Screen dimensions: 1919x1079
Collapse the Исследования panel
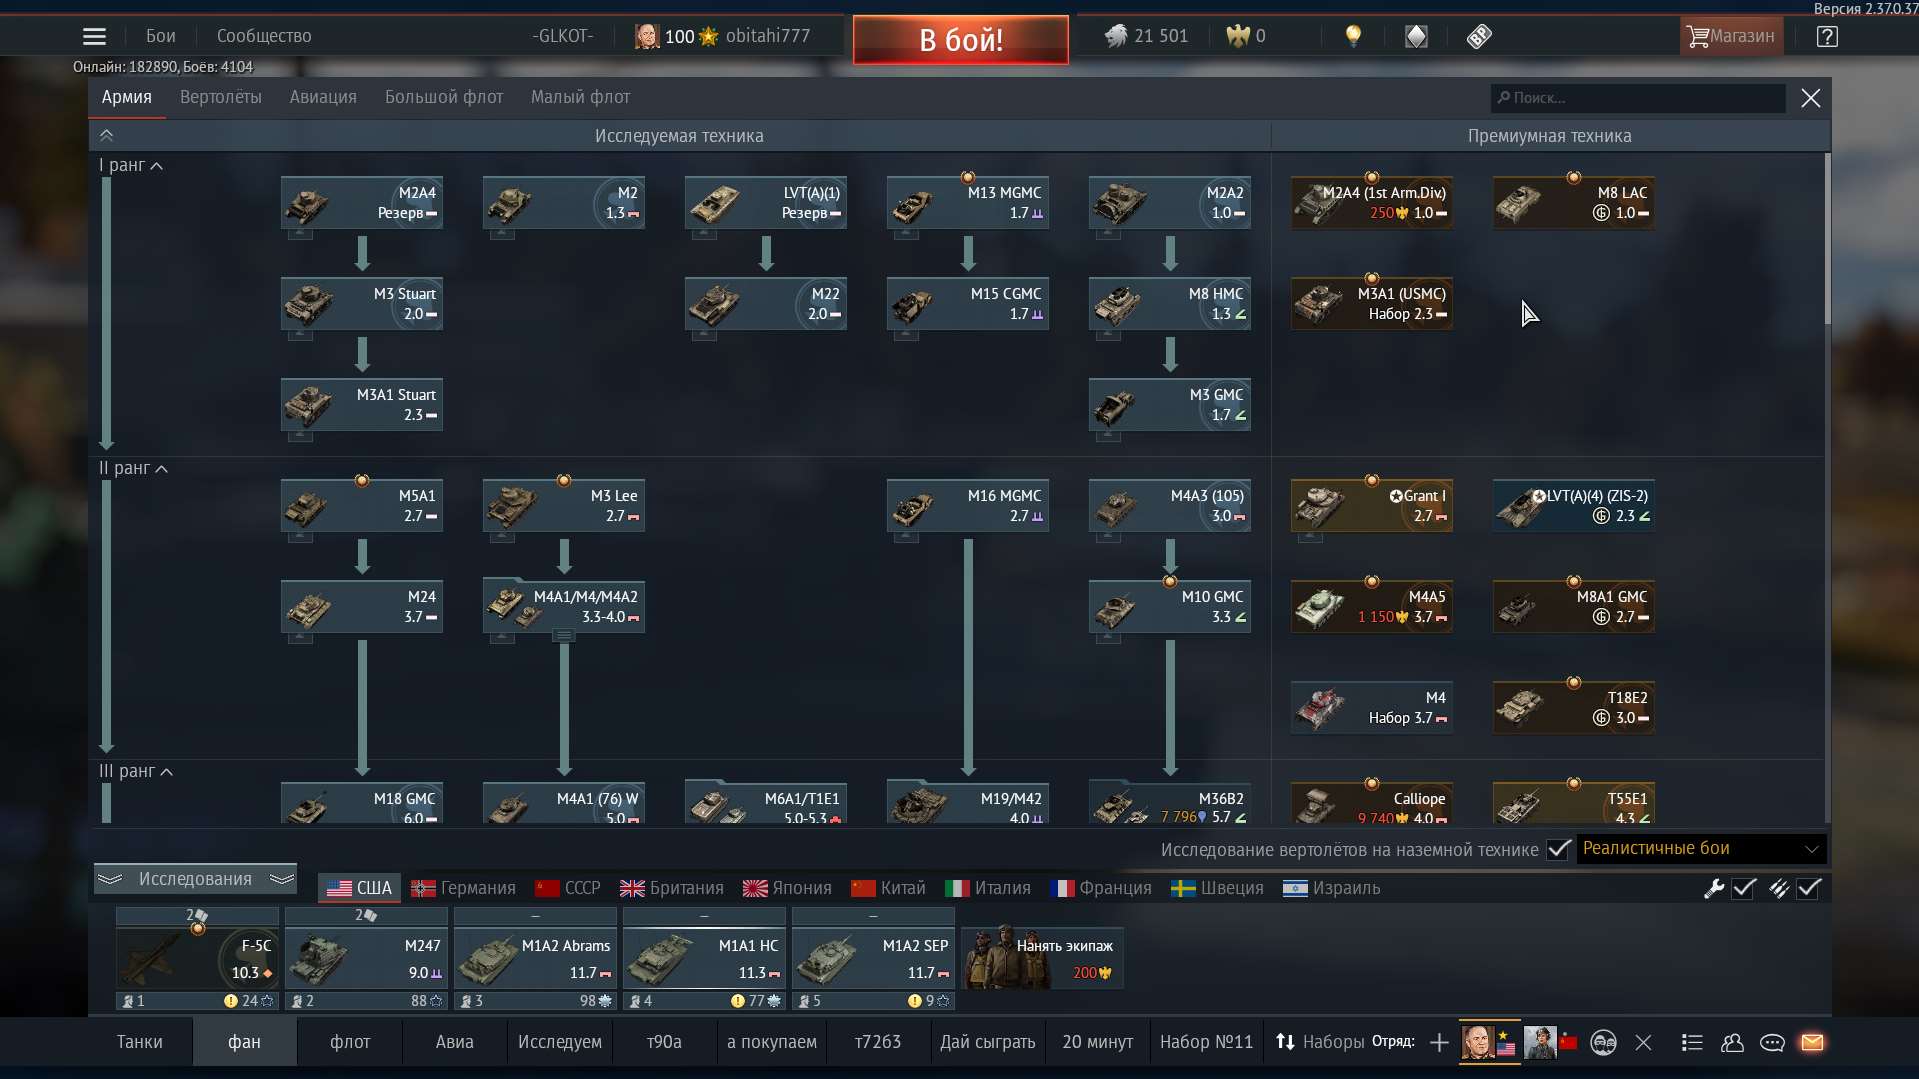195,878
